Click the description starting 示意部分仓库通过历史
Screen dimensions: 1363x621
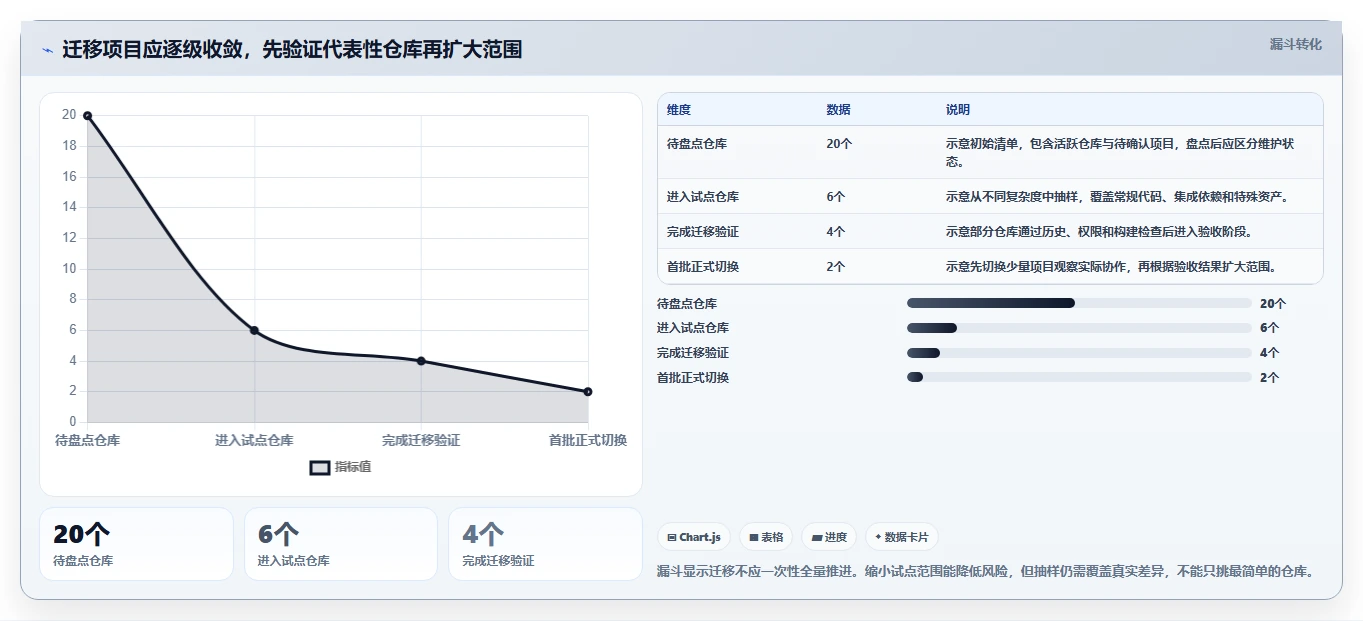(x=1099, y=232)
